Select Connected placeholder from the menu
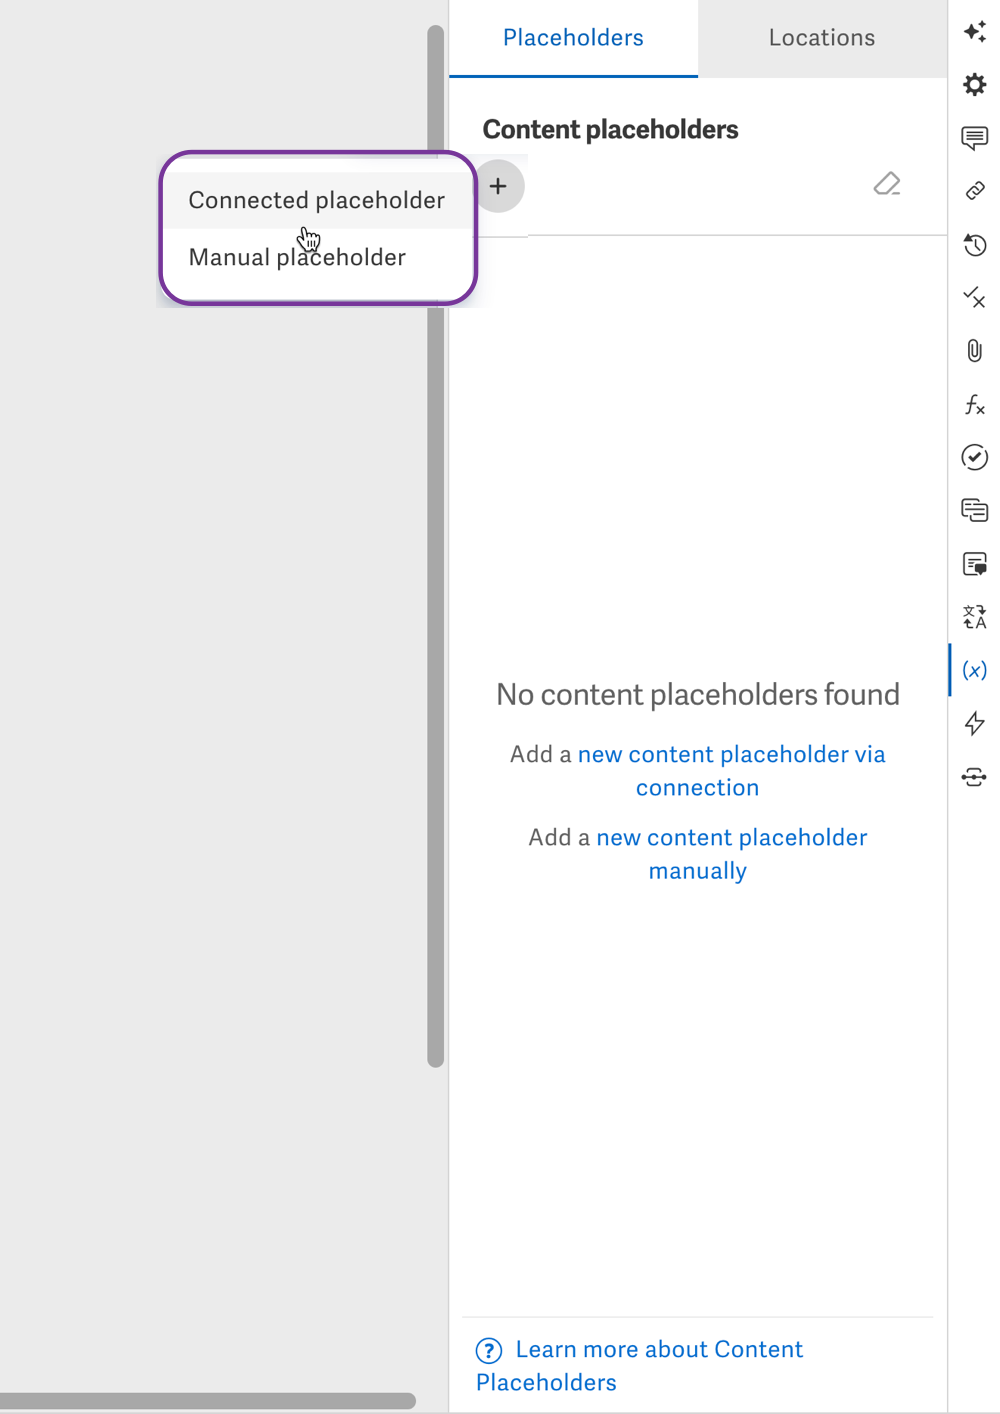 [x=316, y=200]
